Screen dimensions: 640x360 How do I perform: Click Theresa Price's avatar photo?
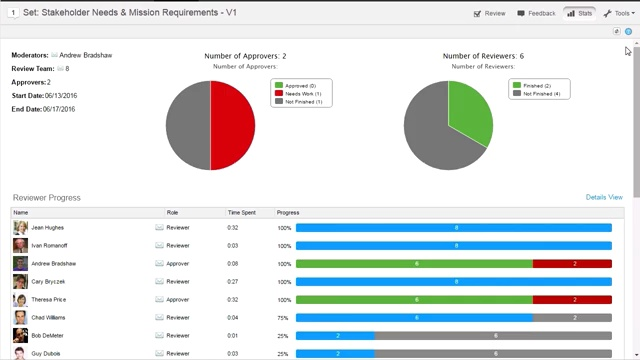click(20, 299)
